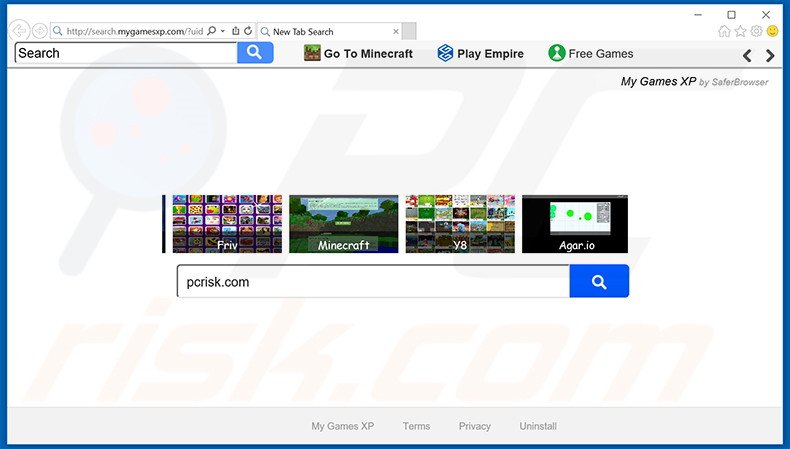Click the Play Empire logo icon
The image size is (790, 449).
pyautogui.click(x=445, y=53)
